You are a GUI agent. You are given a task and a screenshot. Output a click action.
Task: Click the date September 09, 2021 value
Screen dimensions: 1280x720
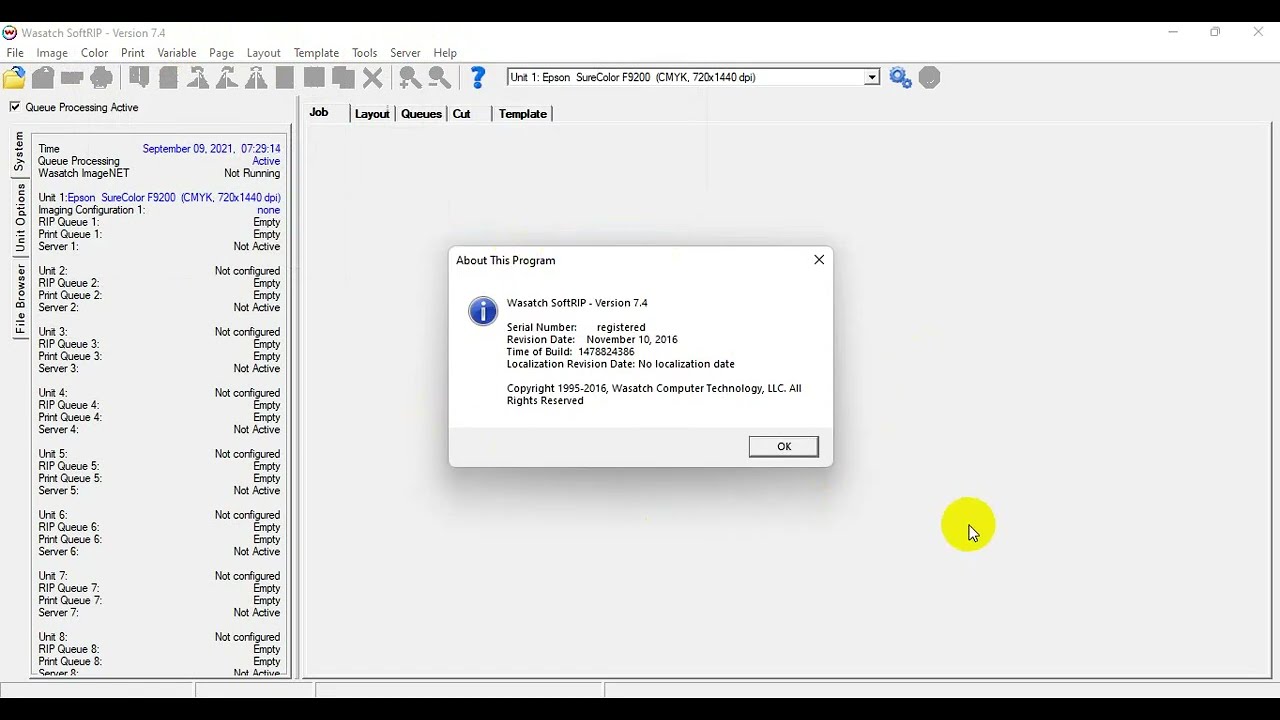211,149
